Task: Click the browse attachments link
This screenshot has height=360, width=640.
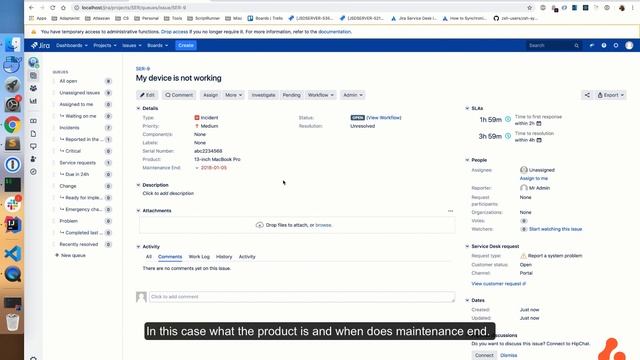Action: pyautogui.click(x=323, y=225)
